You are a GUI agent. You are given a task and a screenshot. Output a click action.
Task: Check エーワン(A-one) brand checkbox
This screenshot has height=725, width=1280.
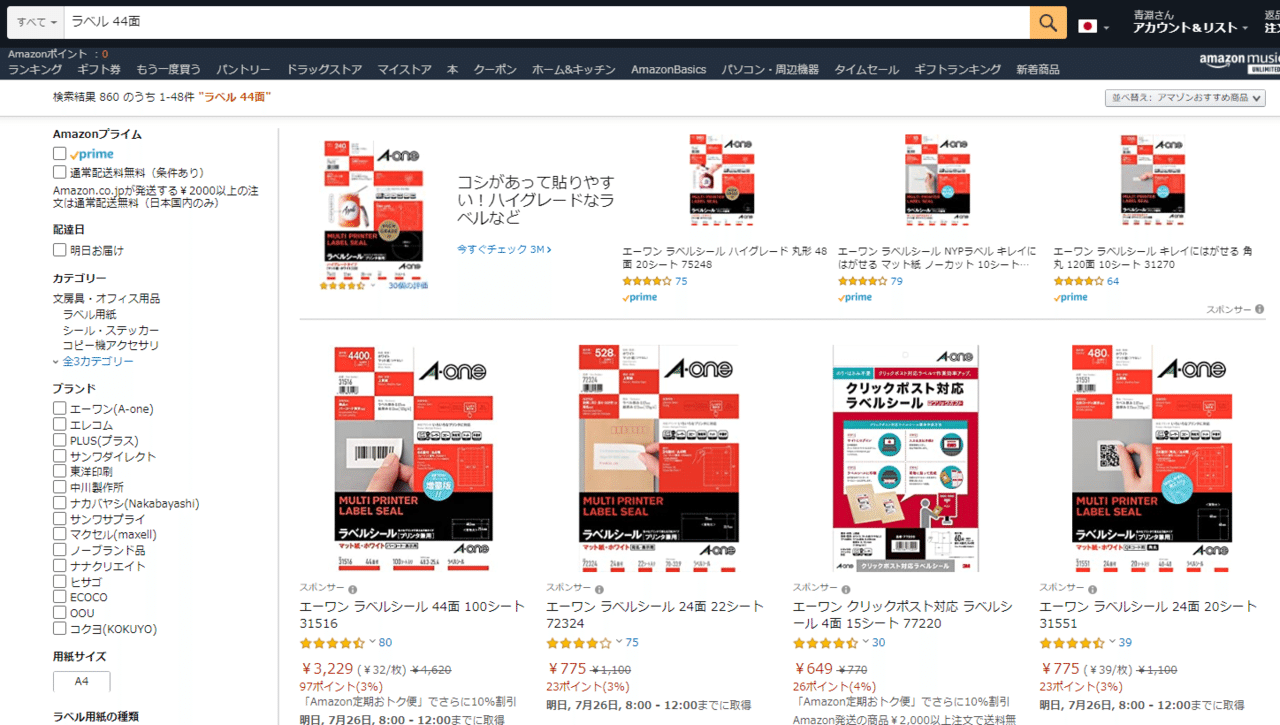point(60,409)
